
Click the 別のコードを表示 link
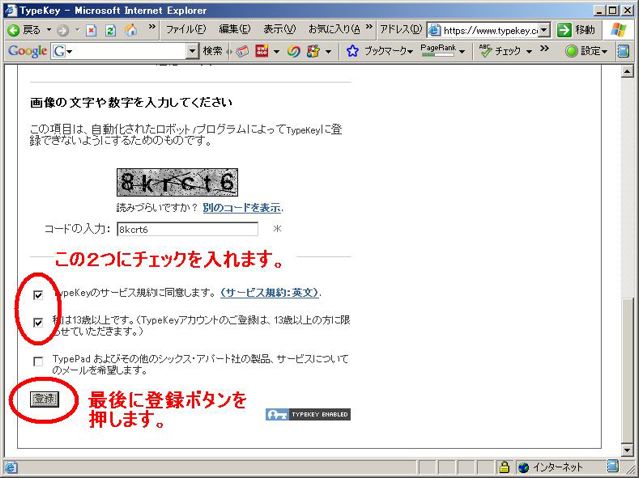[x=242, y=208]
